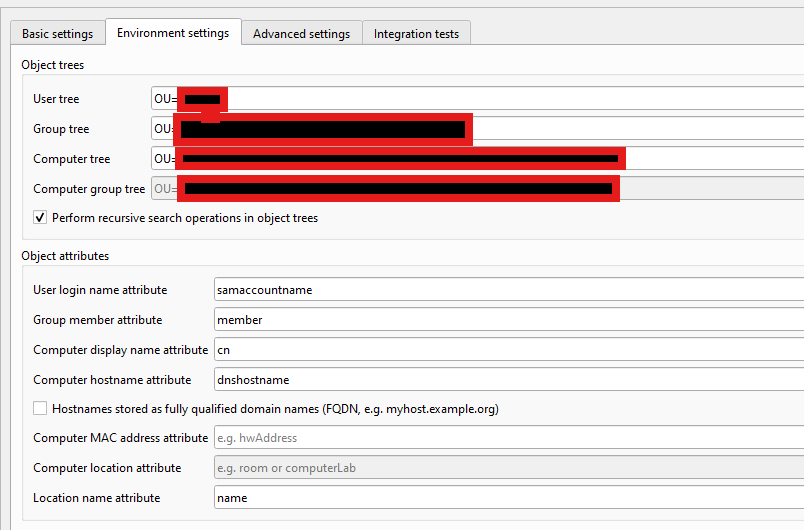Screen dimensions: 804x530
Task: Edit the User login name attribute field
Action: point(509,290)
